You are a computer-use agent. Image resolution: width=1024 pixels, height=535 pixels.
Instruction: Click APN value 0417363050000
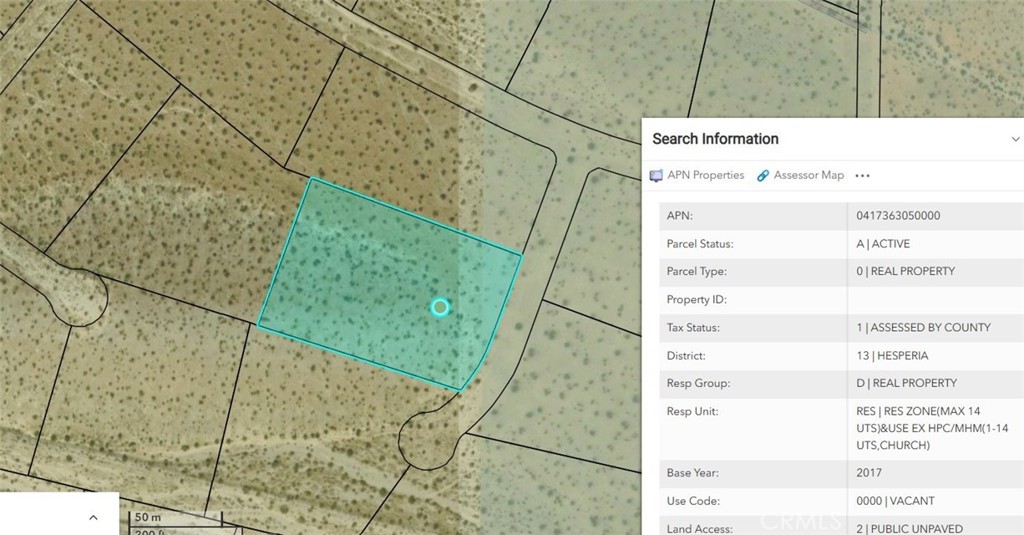(x=898, y=216)
